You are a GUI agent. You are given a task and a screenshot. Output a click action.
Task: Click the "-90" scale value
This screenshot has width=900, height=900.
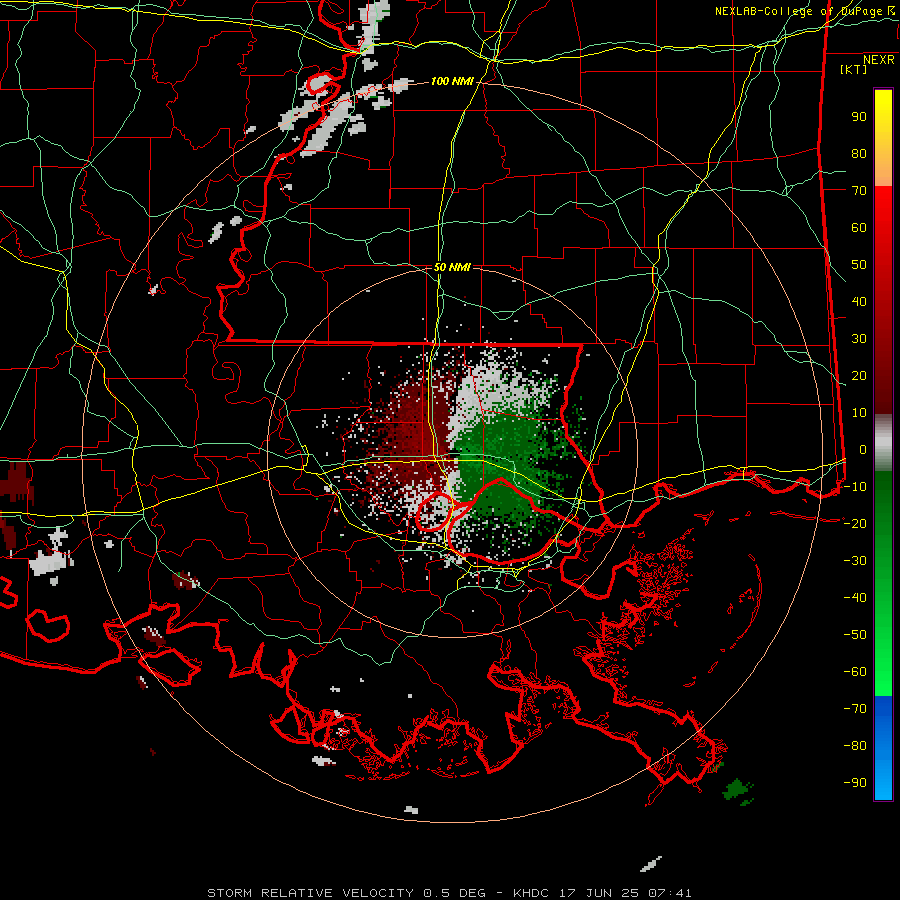[x=855, y=783]
